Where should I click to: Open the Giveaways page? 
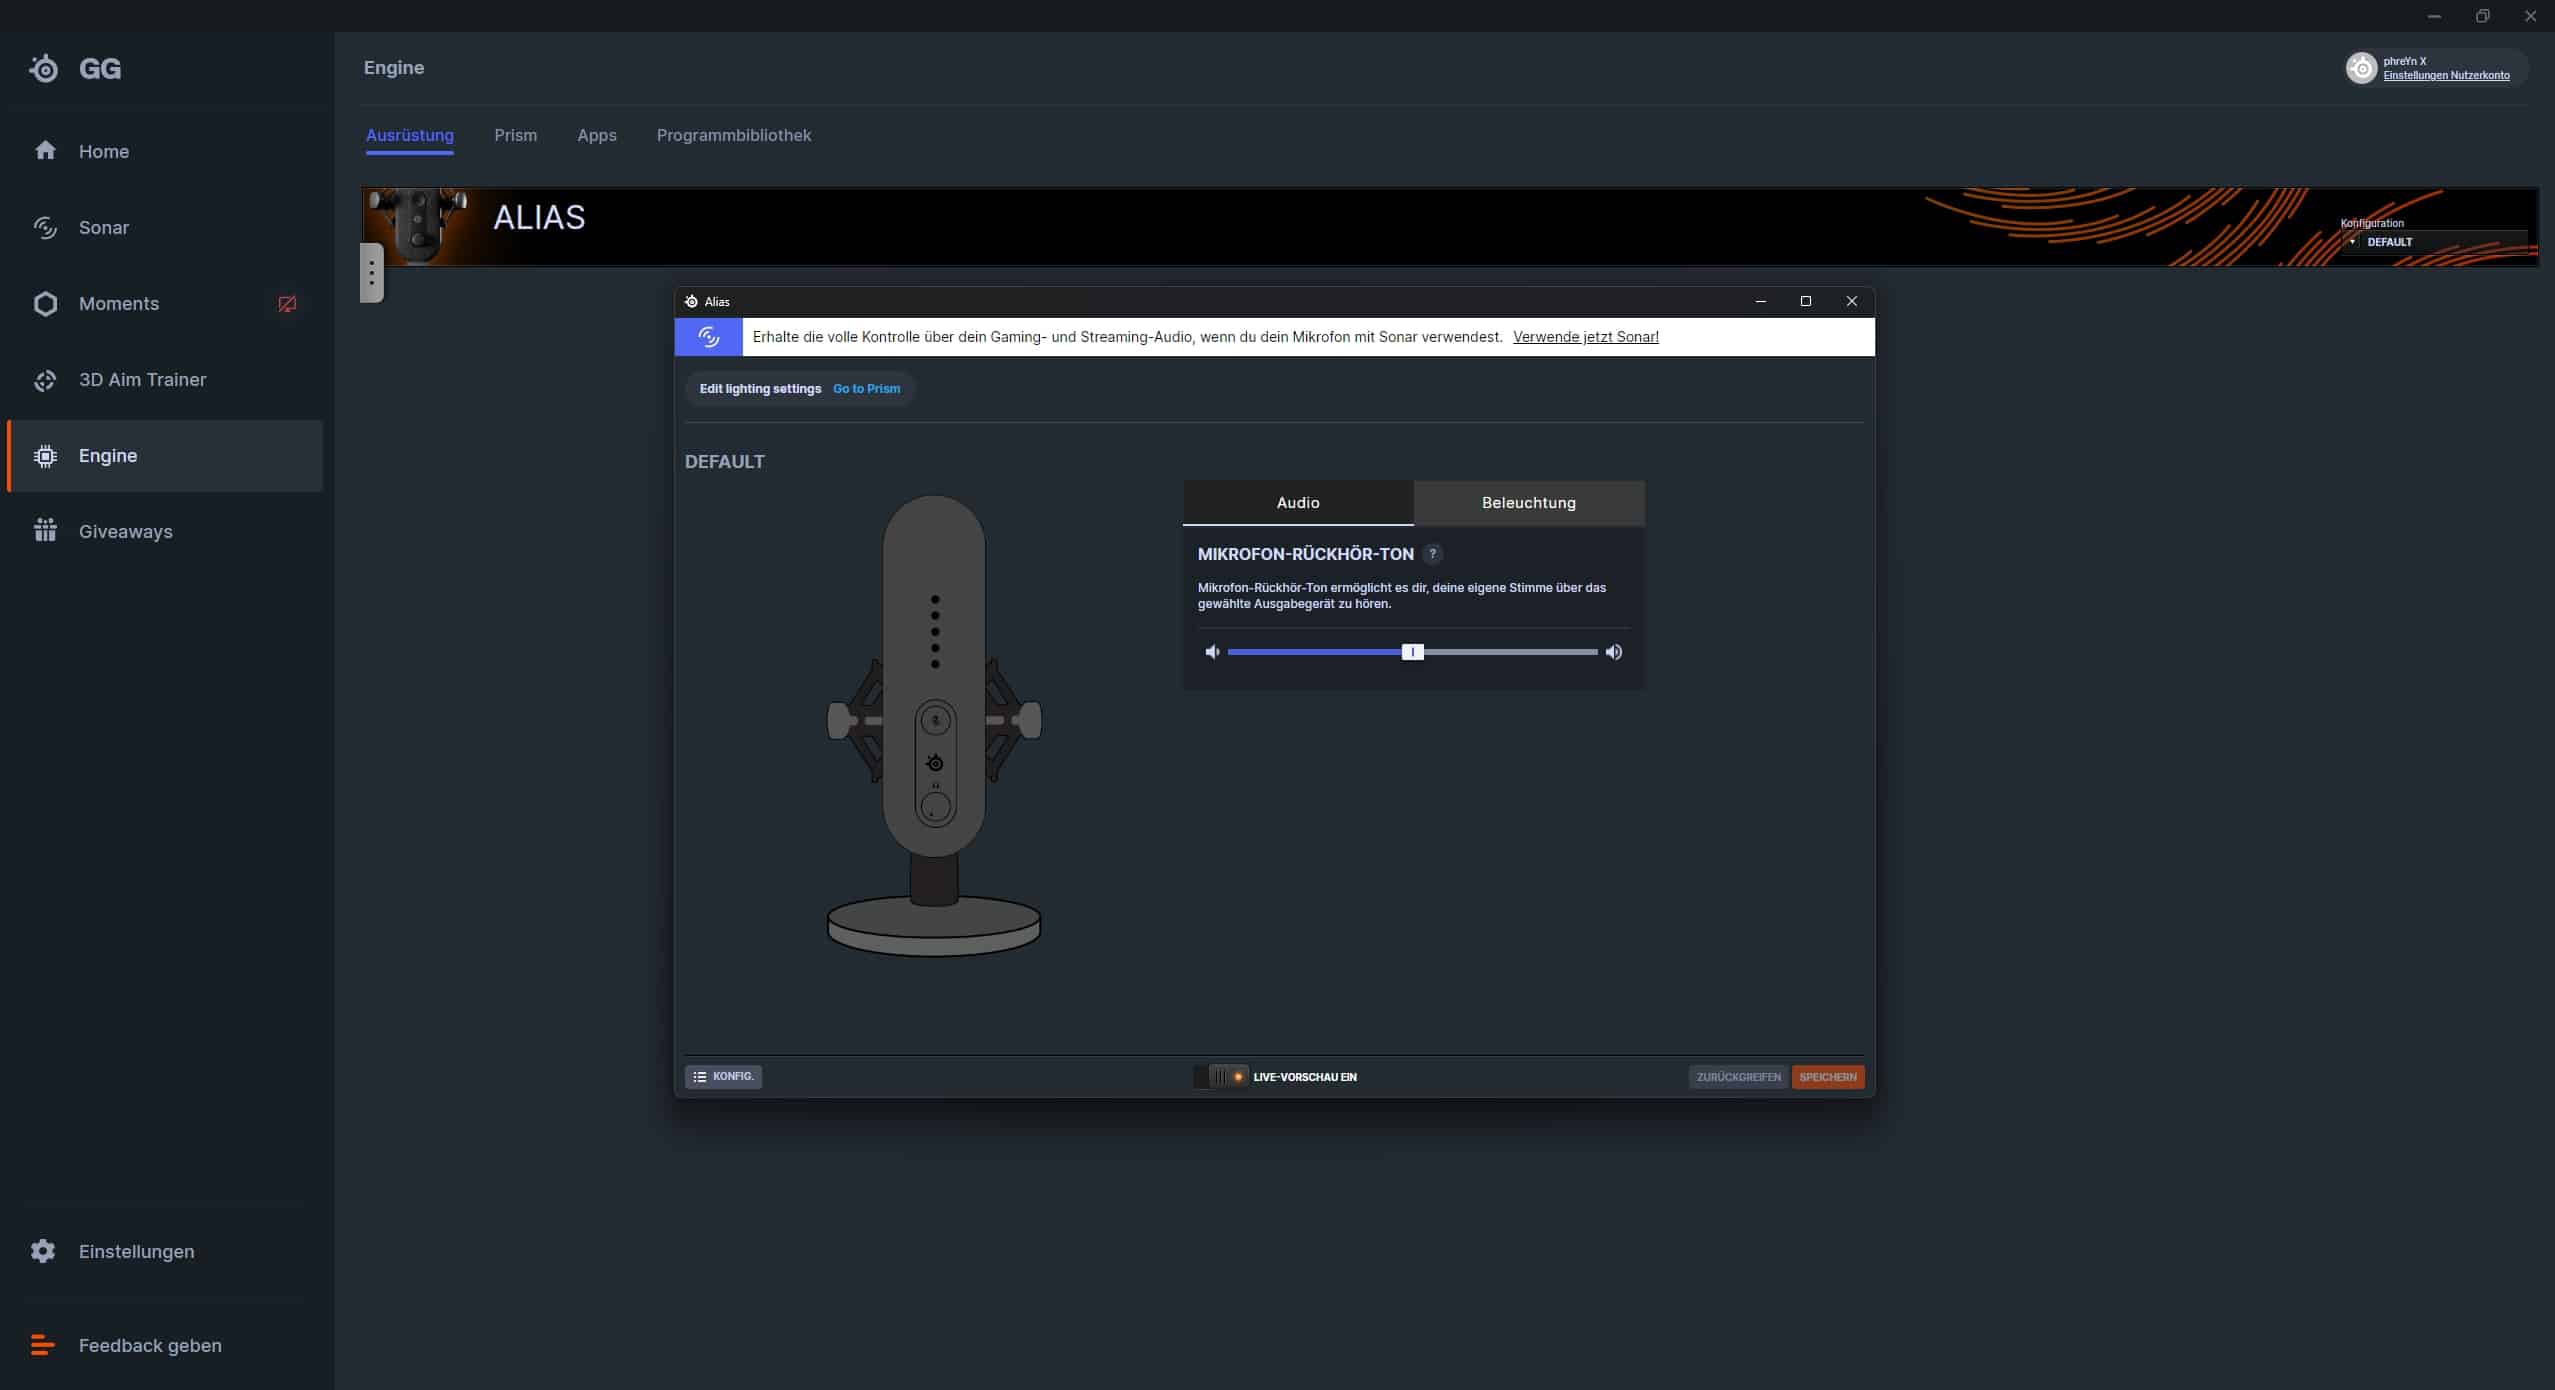(125, 532)
